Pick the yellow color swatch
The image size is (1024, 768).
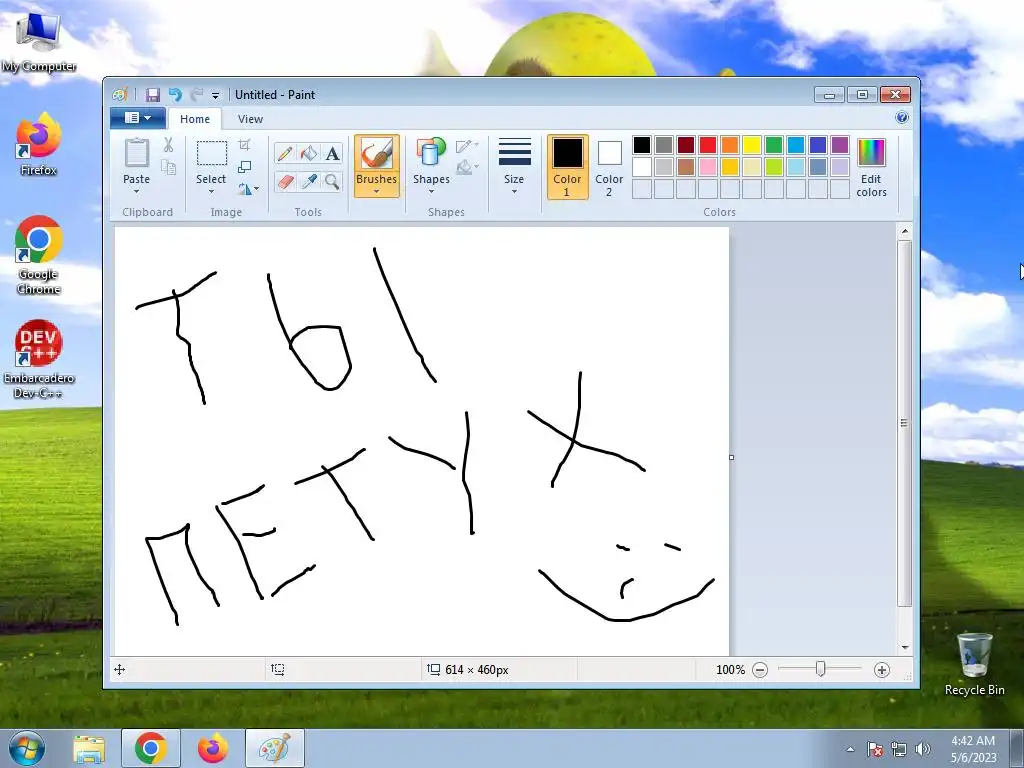pyautogui.click(x=752, y=145)
